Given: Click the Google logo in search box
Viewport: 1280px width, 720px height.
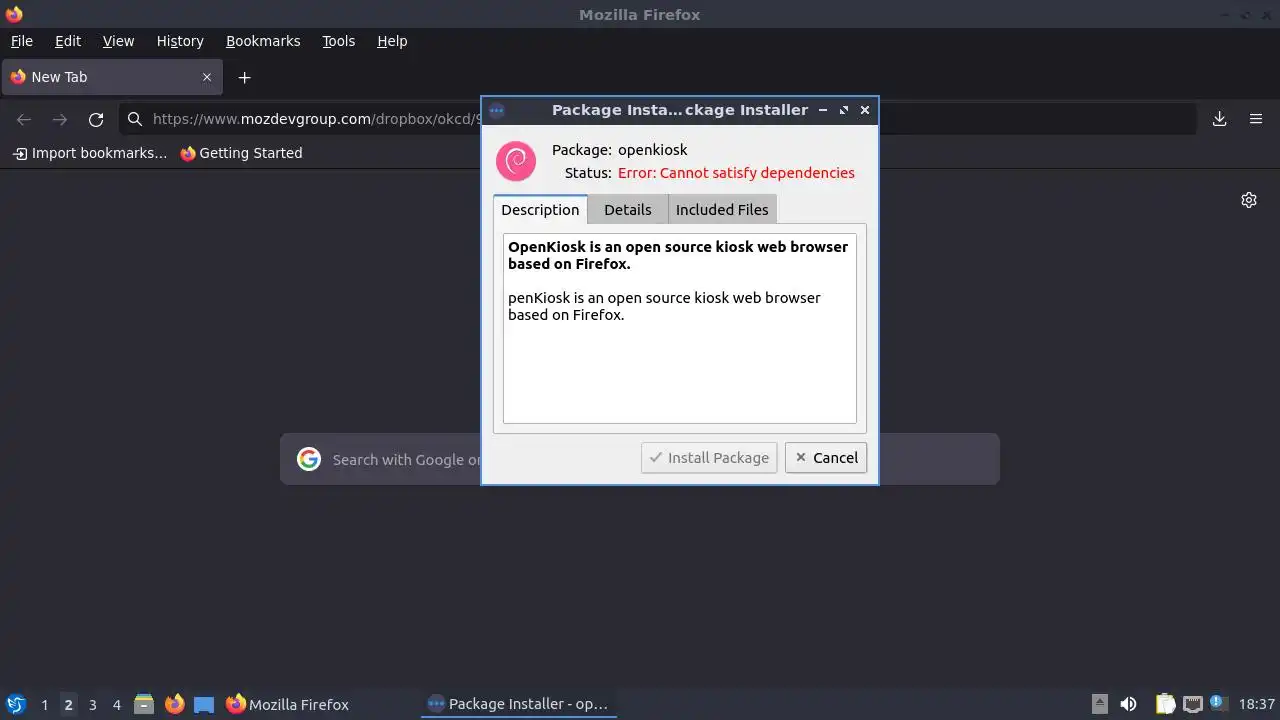Looking at the screenshot, I should click(x=309, y=459).
